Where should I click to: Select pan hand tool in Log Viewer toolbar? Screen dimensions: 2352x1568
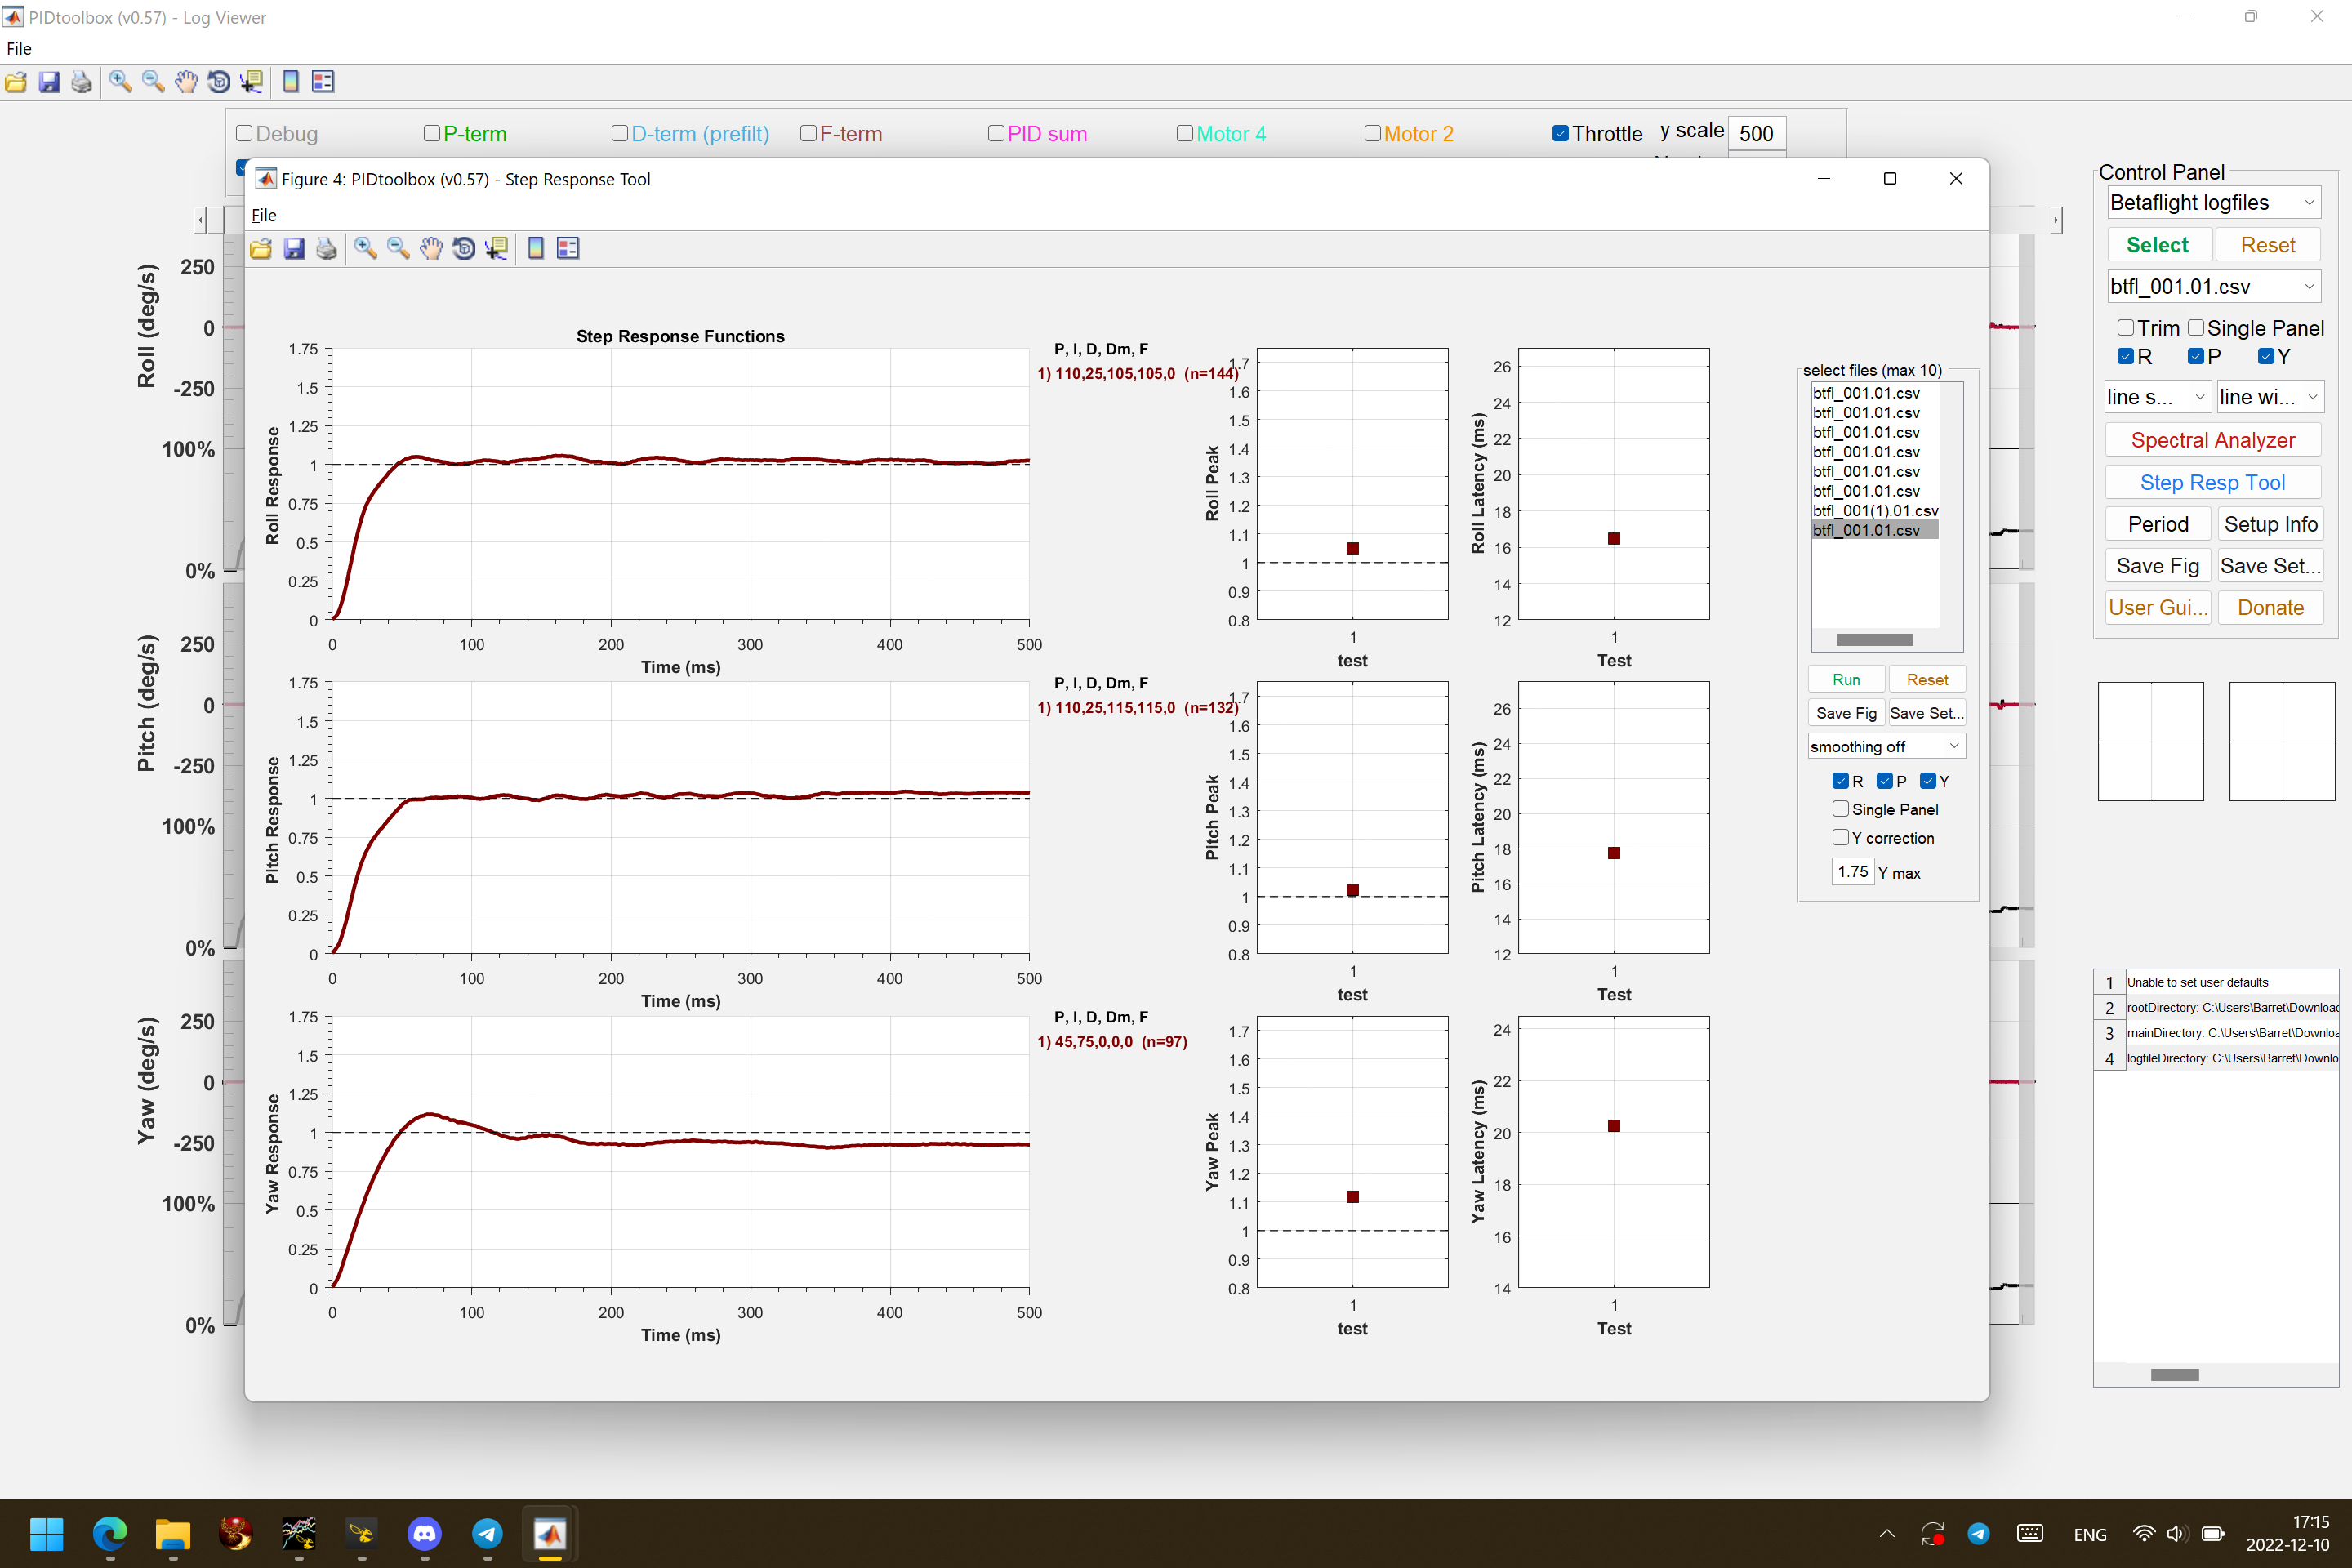(186, 82)
